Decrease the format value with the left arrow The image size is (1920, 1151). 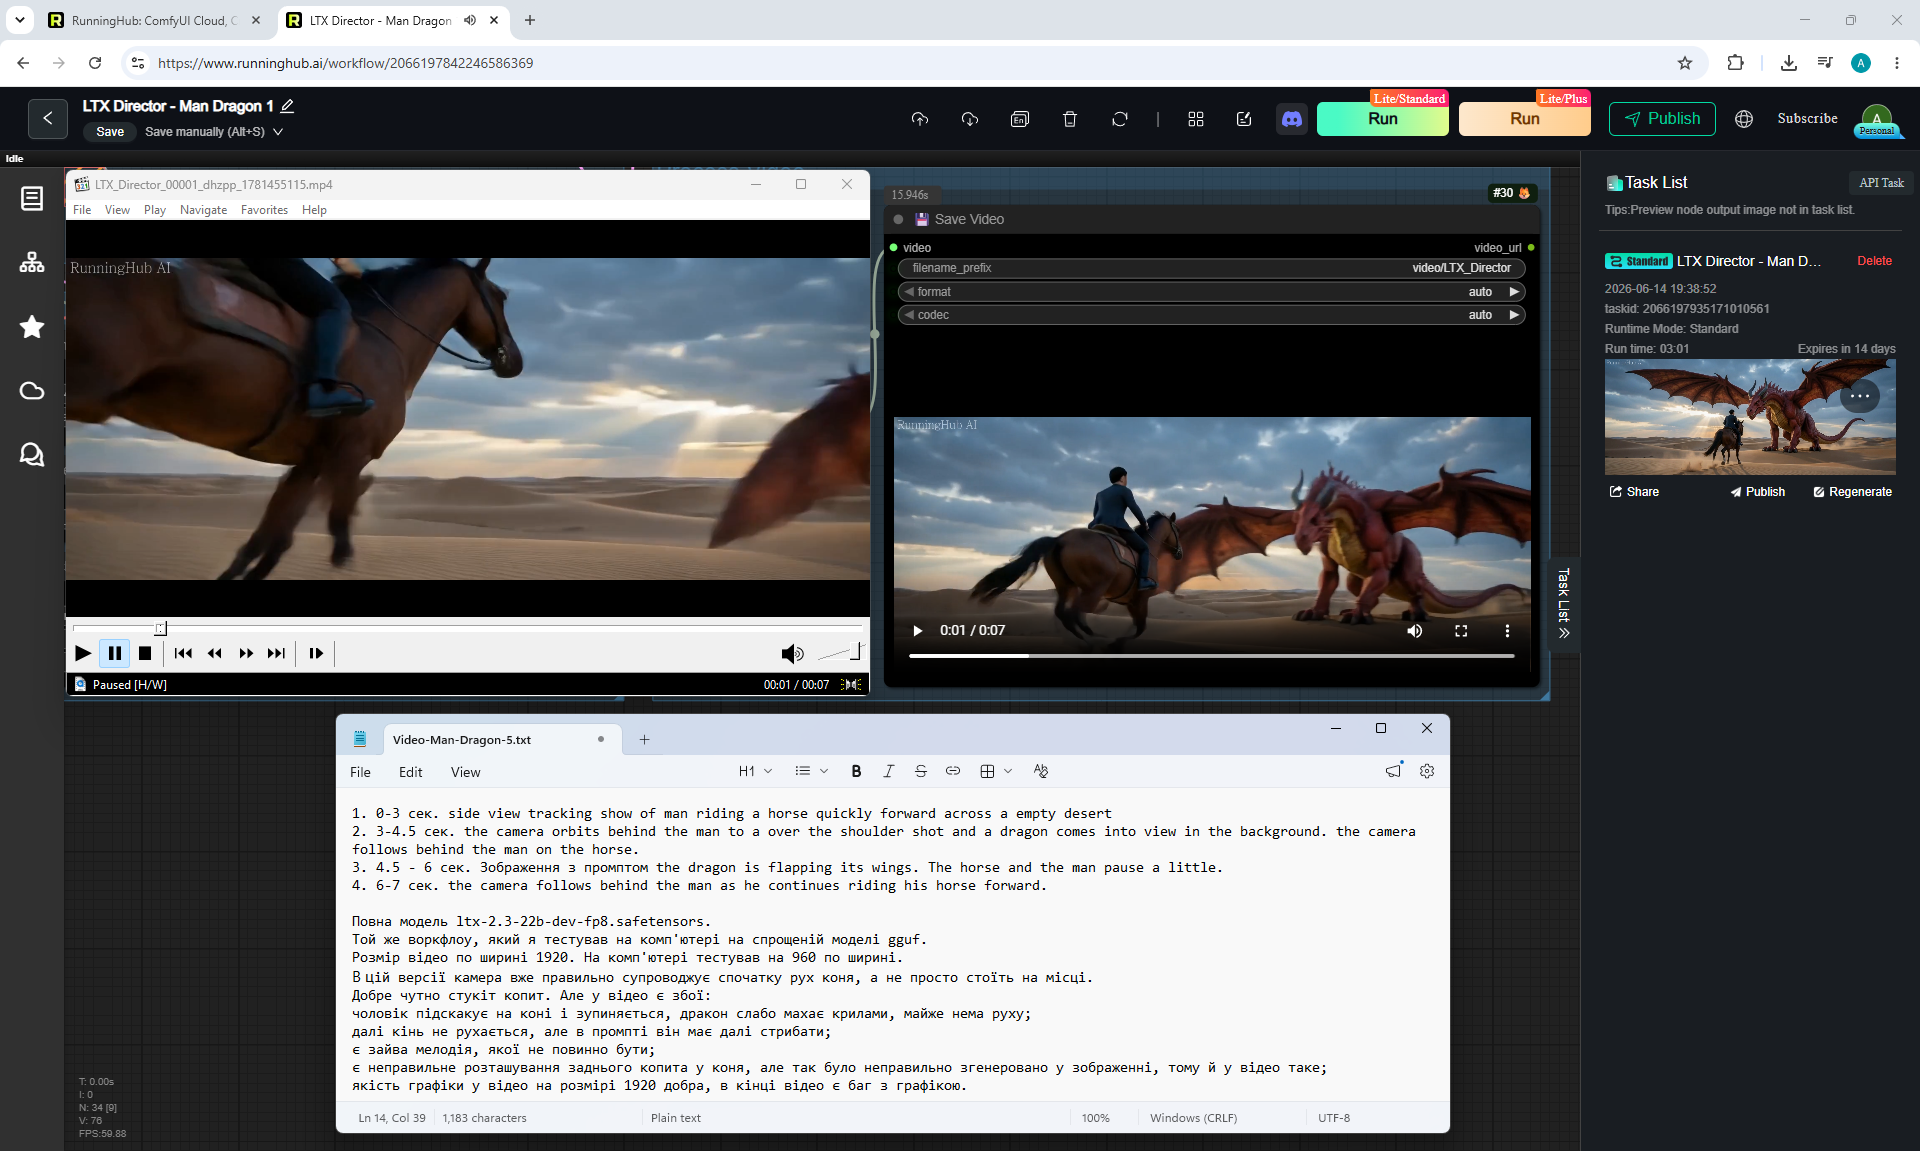coord(909,292)
